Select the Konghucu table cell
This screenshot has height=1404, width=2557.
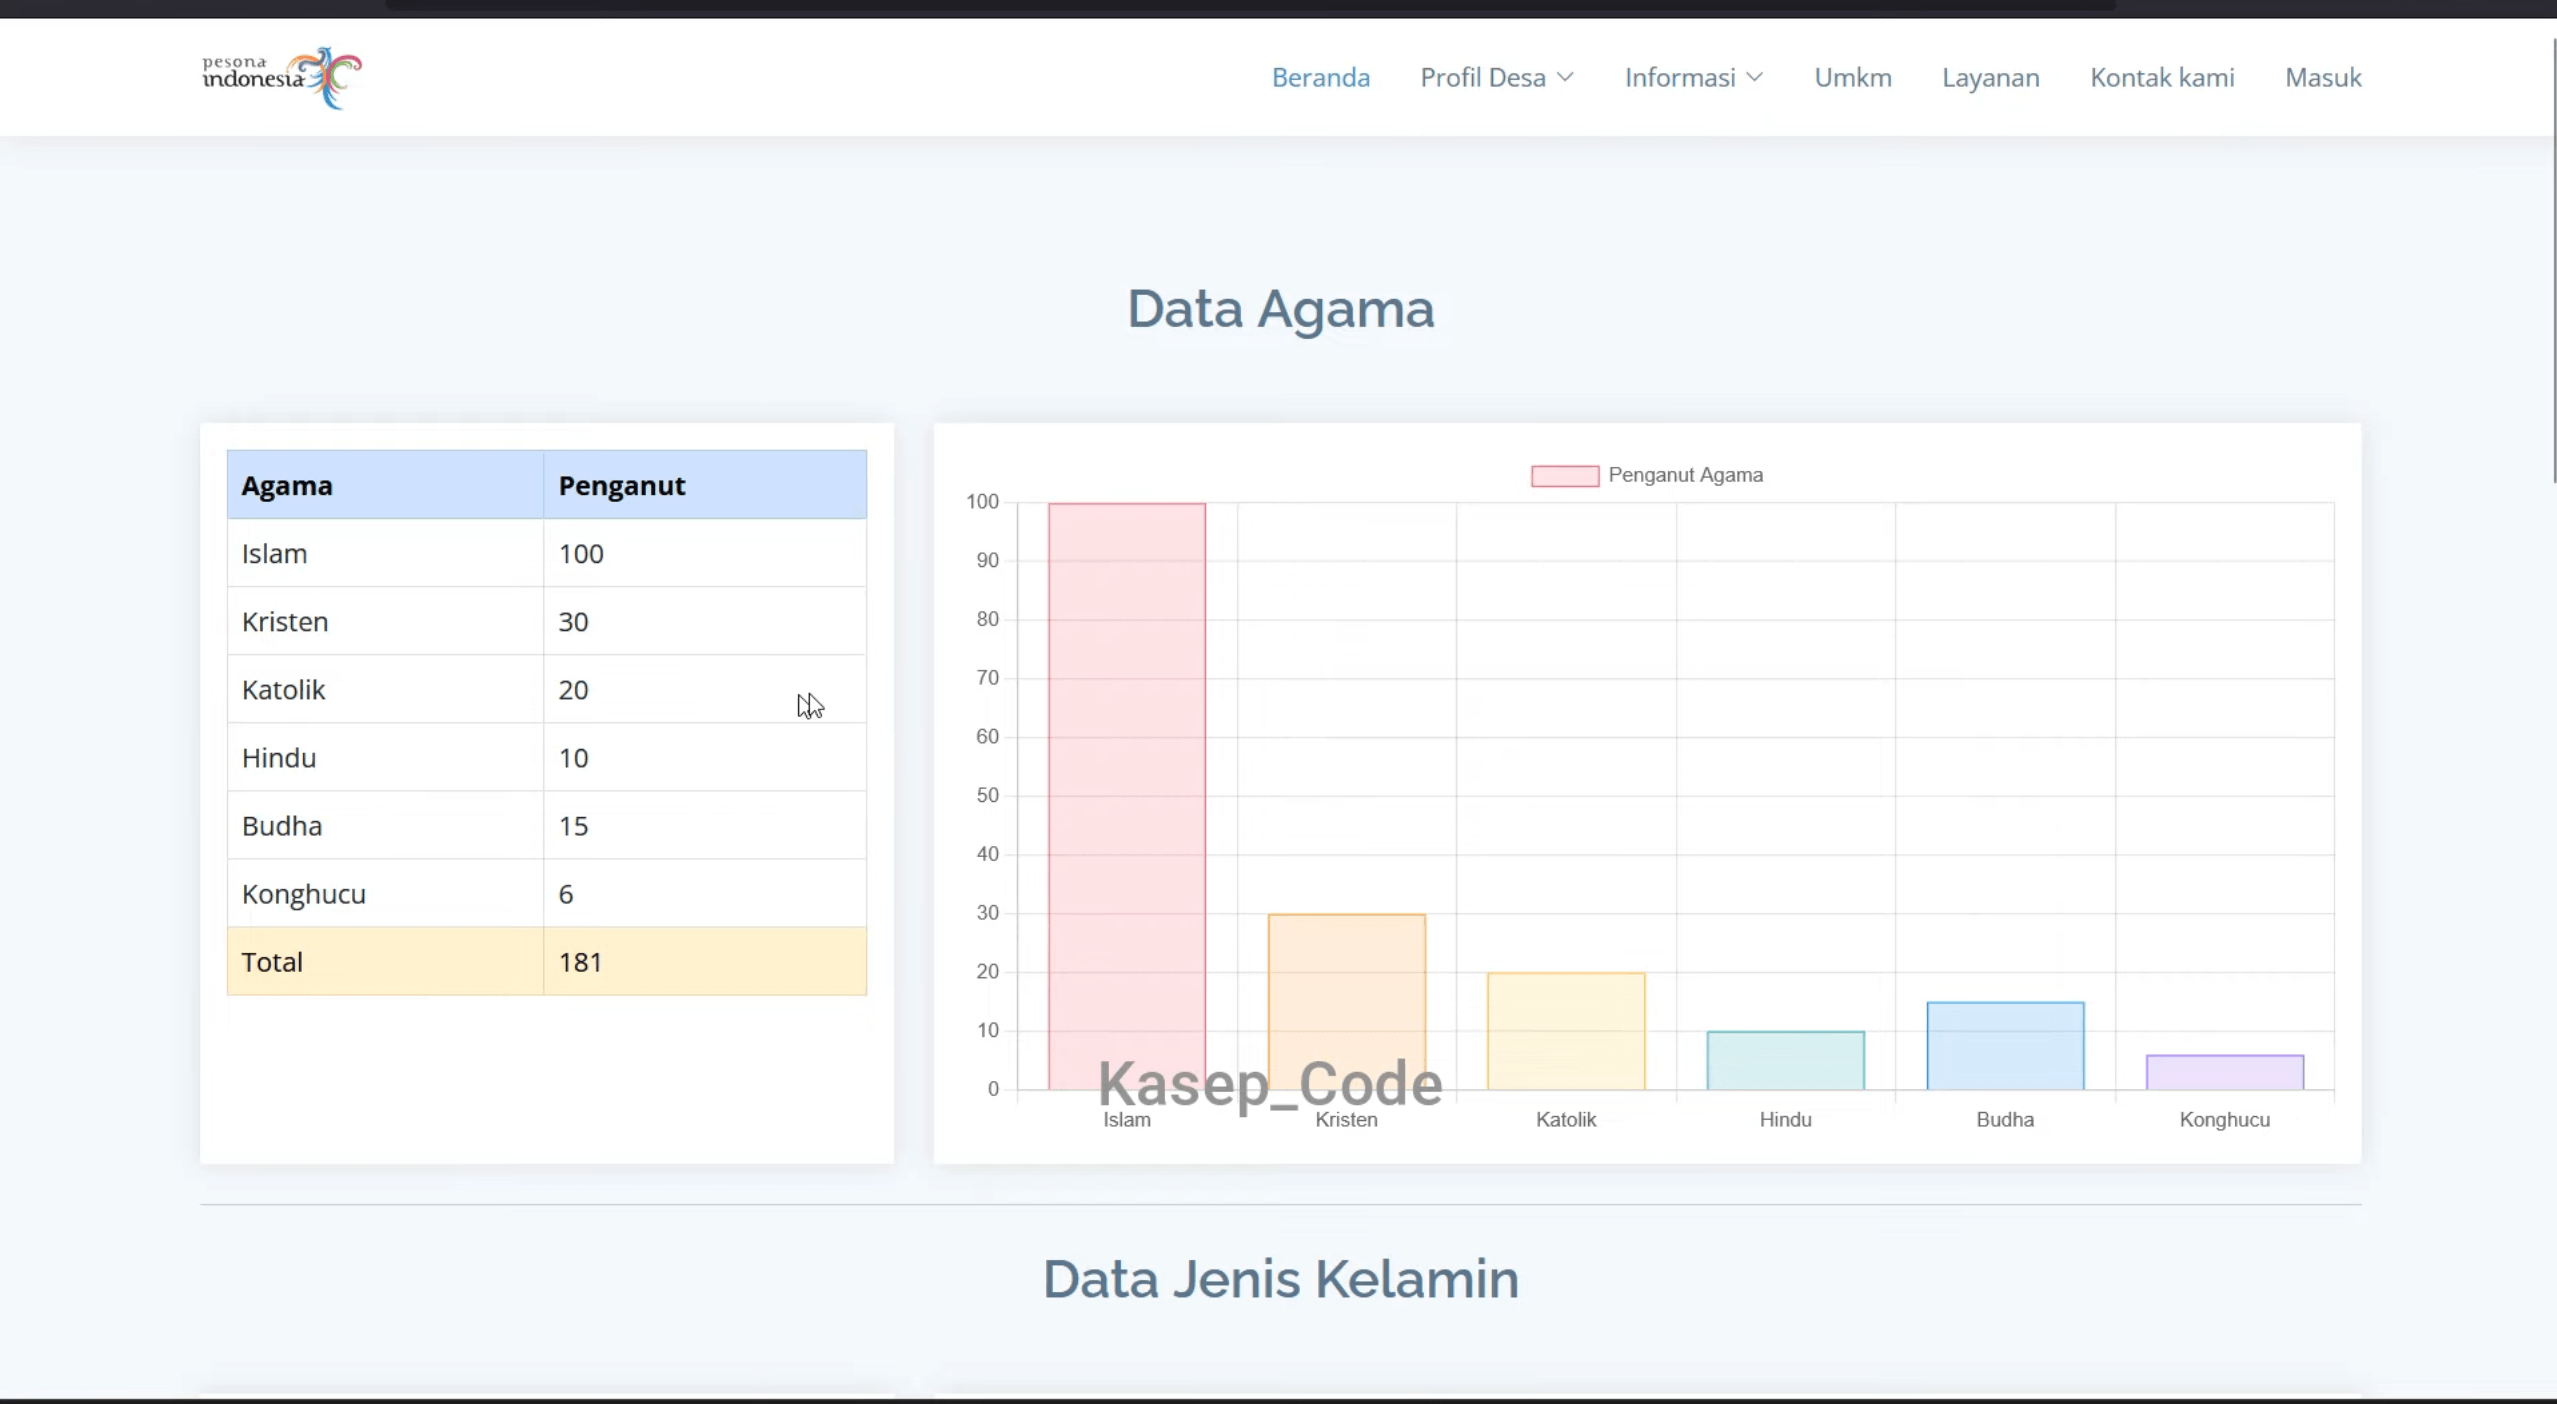click(385, 893)
